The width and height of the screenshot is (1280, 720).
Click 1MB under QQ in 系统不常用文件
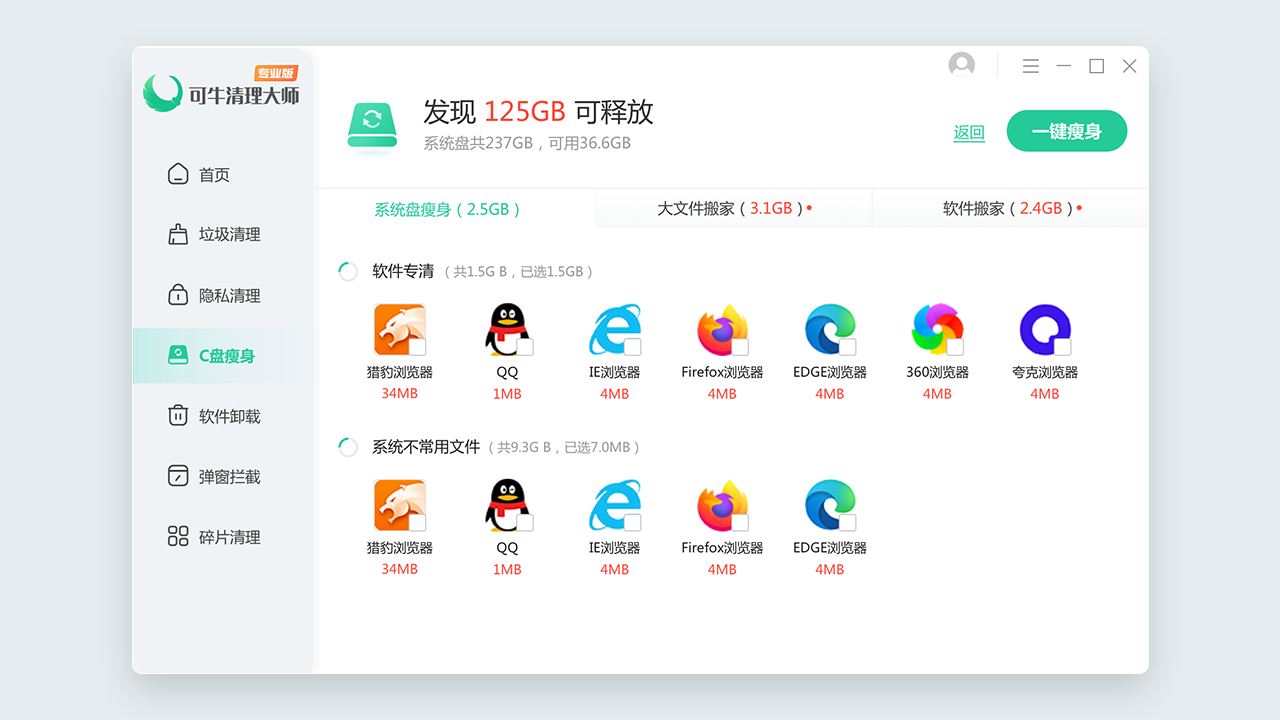(x=507, y=569)
